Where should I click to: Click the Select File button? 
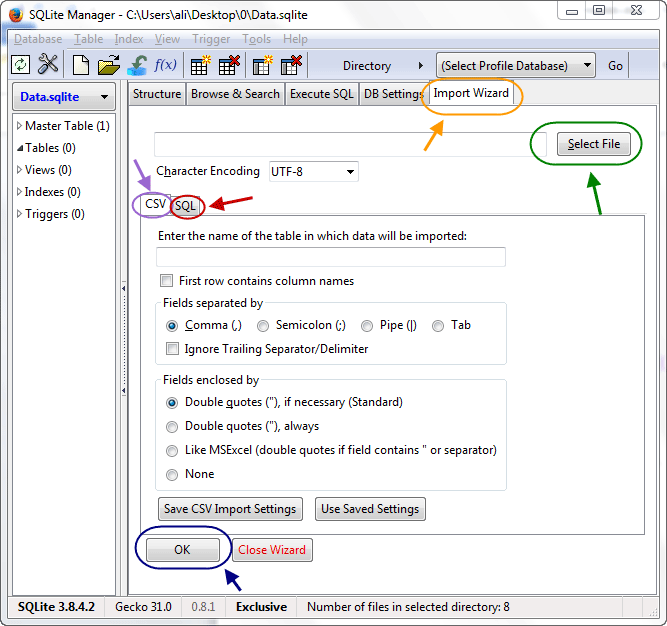coord(594,144)
